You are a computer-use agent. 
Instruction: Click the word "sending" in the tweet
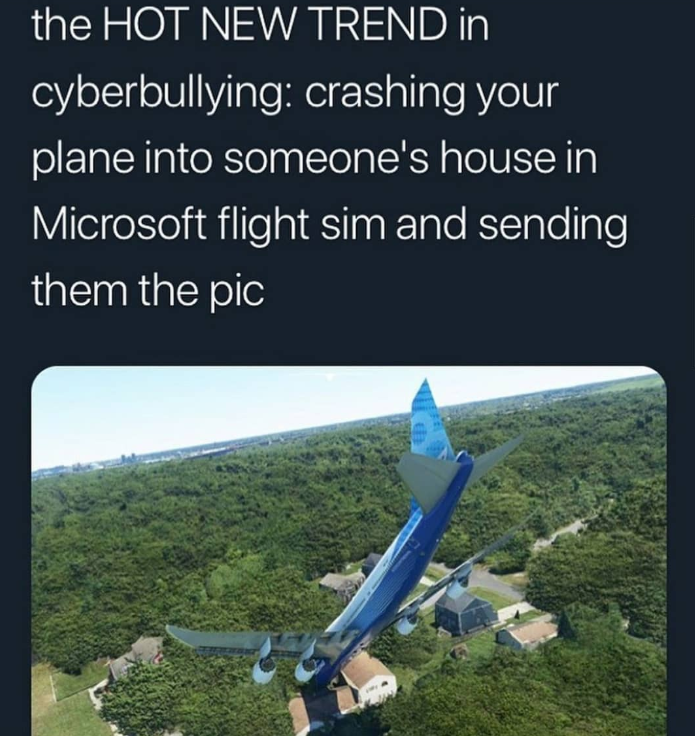click(x=552, y=223)
